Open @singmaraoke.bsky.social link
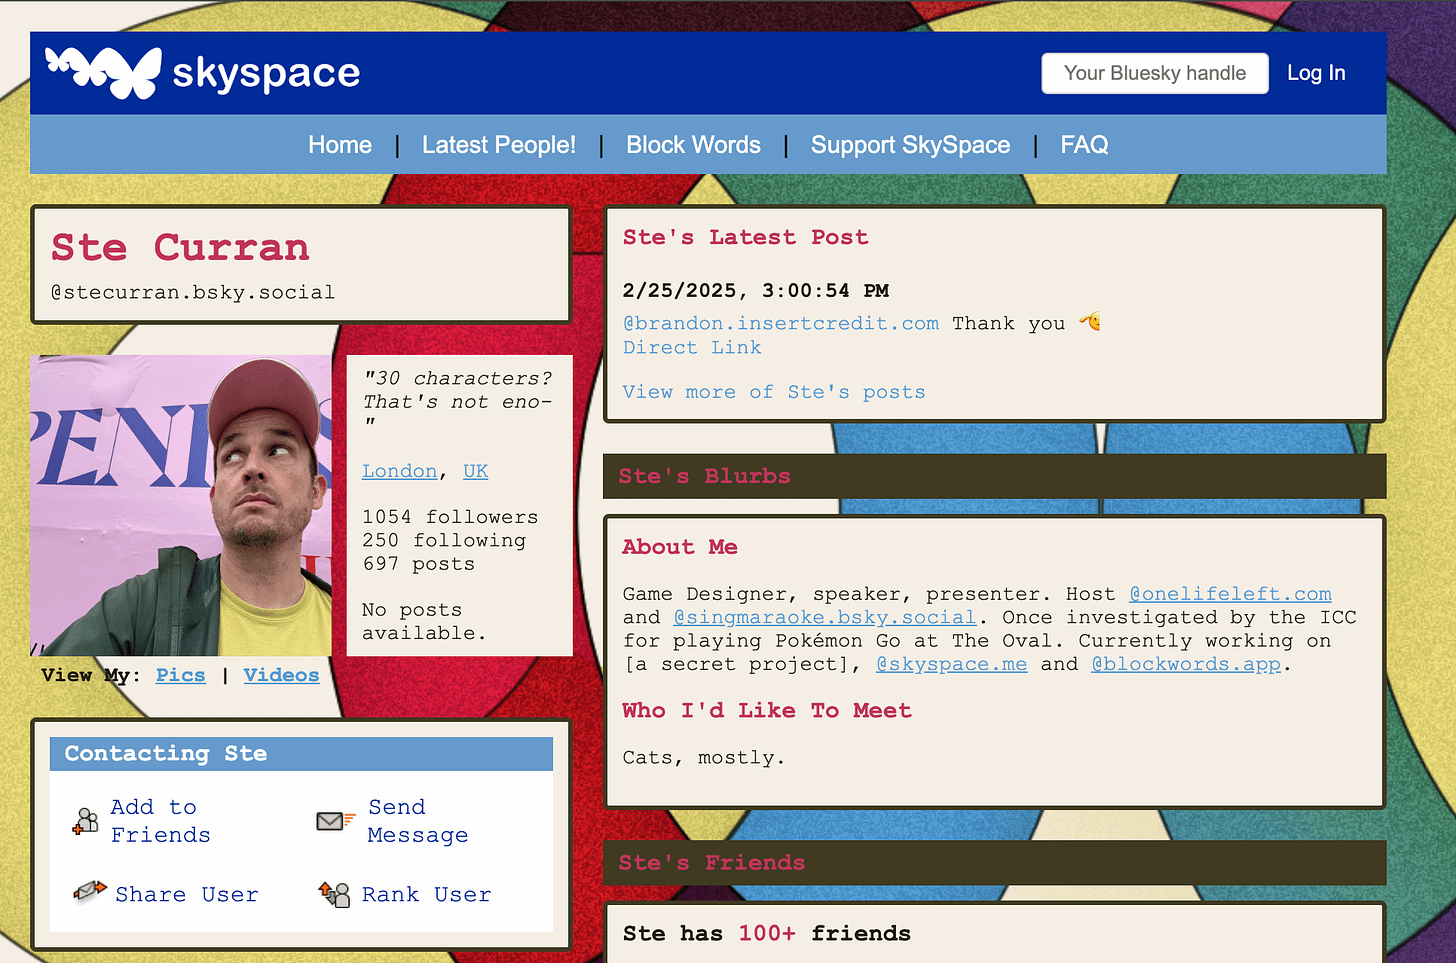The width and height of the screenshot is (1456, 963). (825, 617)
